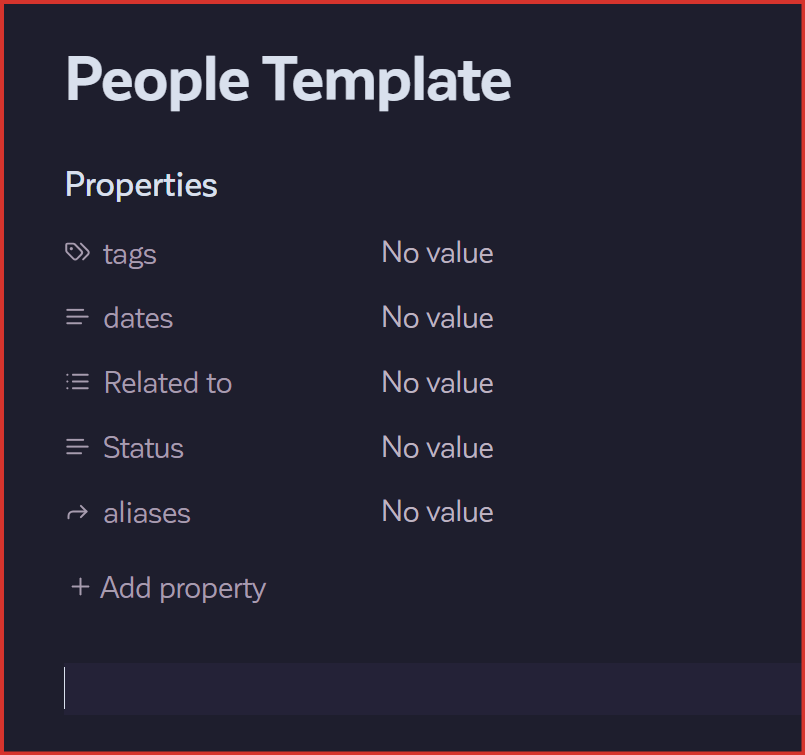Click the Status property type icon
Viewport: 805px width, 755px height.
click(x=77, y=447)
